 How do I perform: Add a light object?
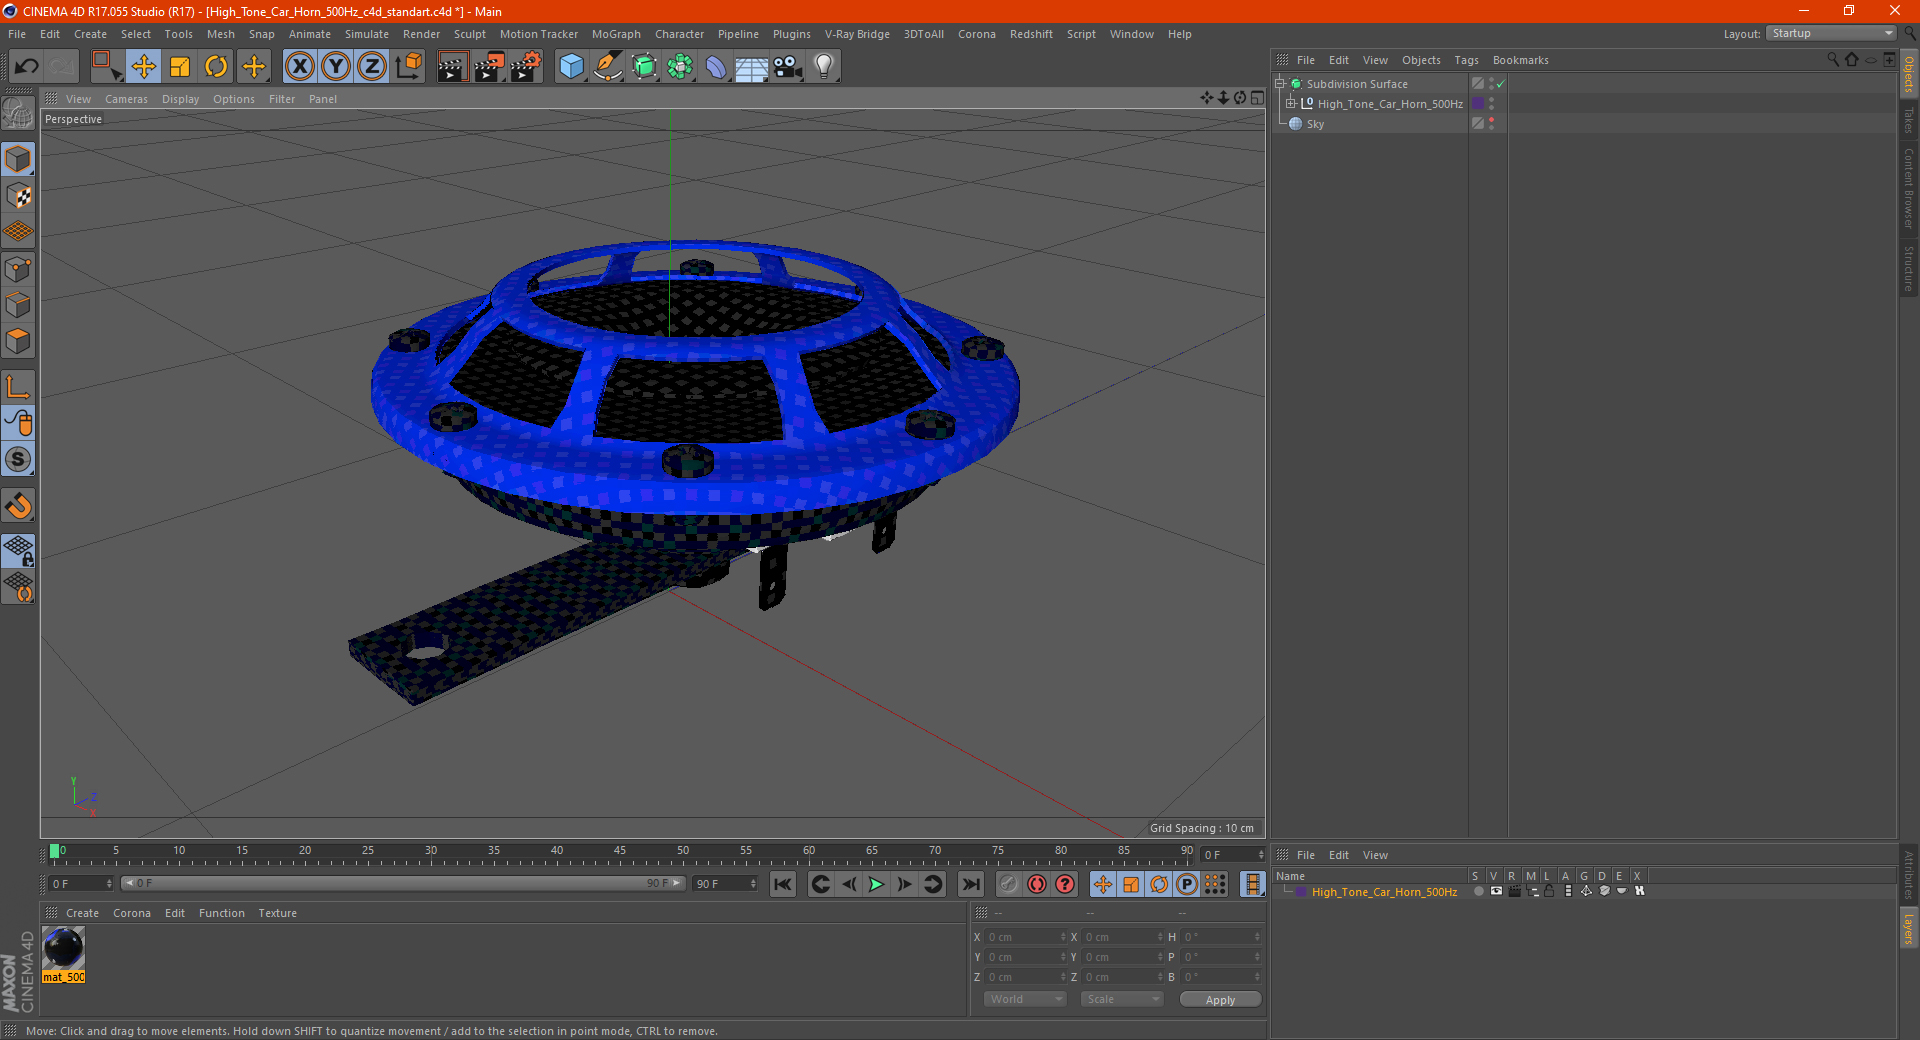pyautogui.click(x=824, y=67)
